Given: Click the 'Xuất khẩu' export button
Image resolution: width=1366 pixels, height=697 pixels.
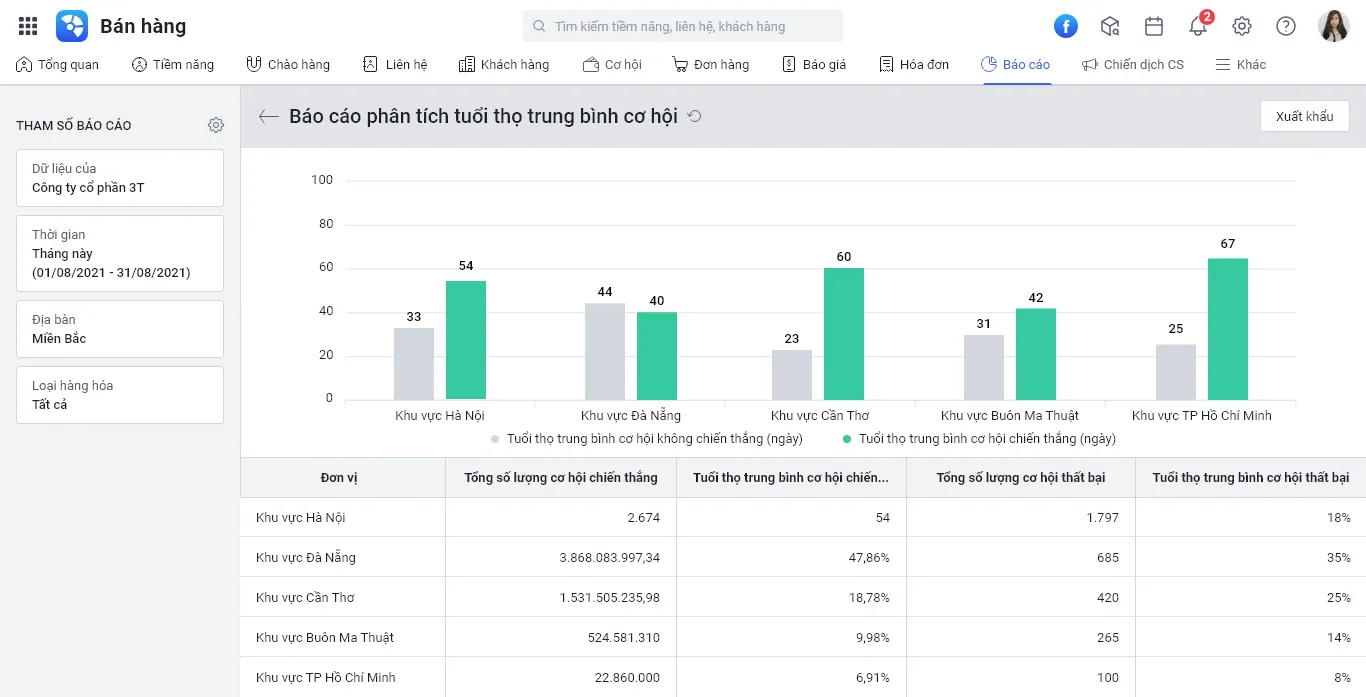Looking at the screenshot, I should point(1304,116).
